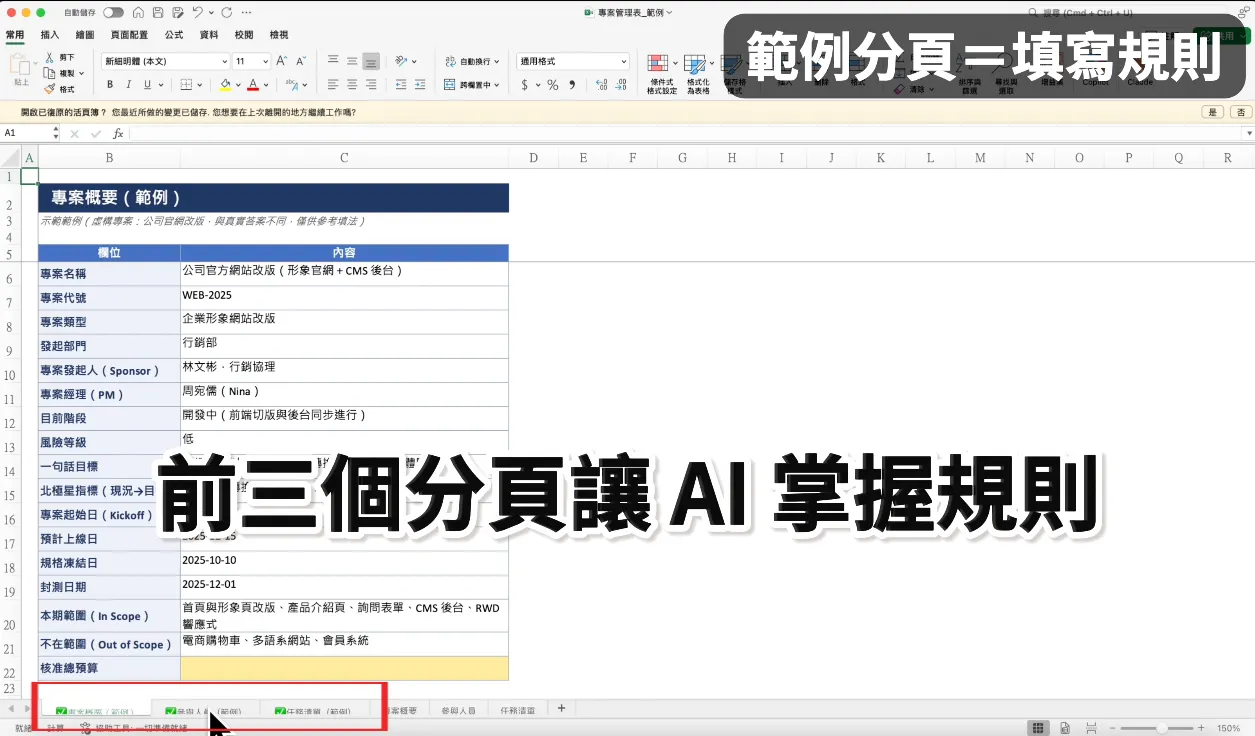
Task: Click the 是 button in the recovery bar
Action: [1214, 113]
